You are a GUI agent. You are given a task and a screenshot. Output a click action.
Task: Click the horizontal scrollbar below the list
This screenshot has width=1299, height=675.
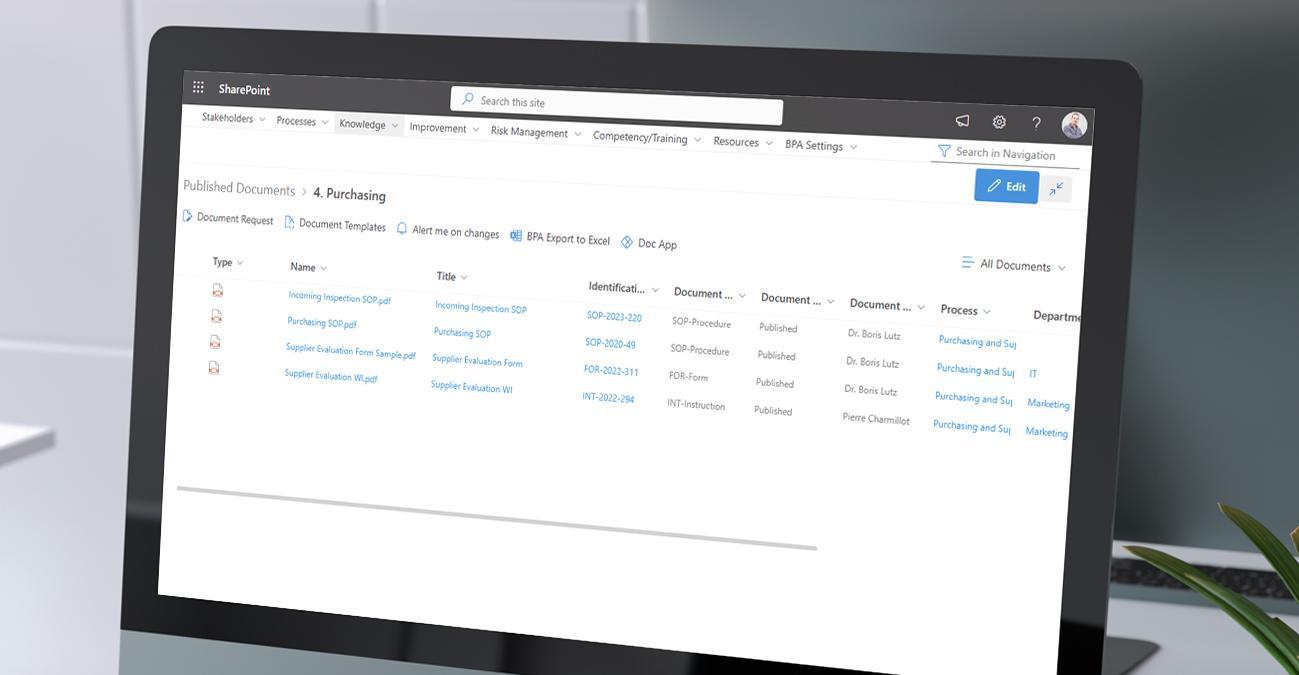497,518
